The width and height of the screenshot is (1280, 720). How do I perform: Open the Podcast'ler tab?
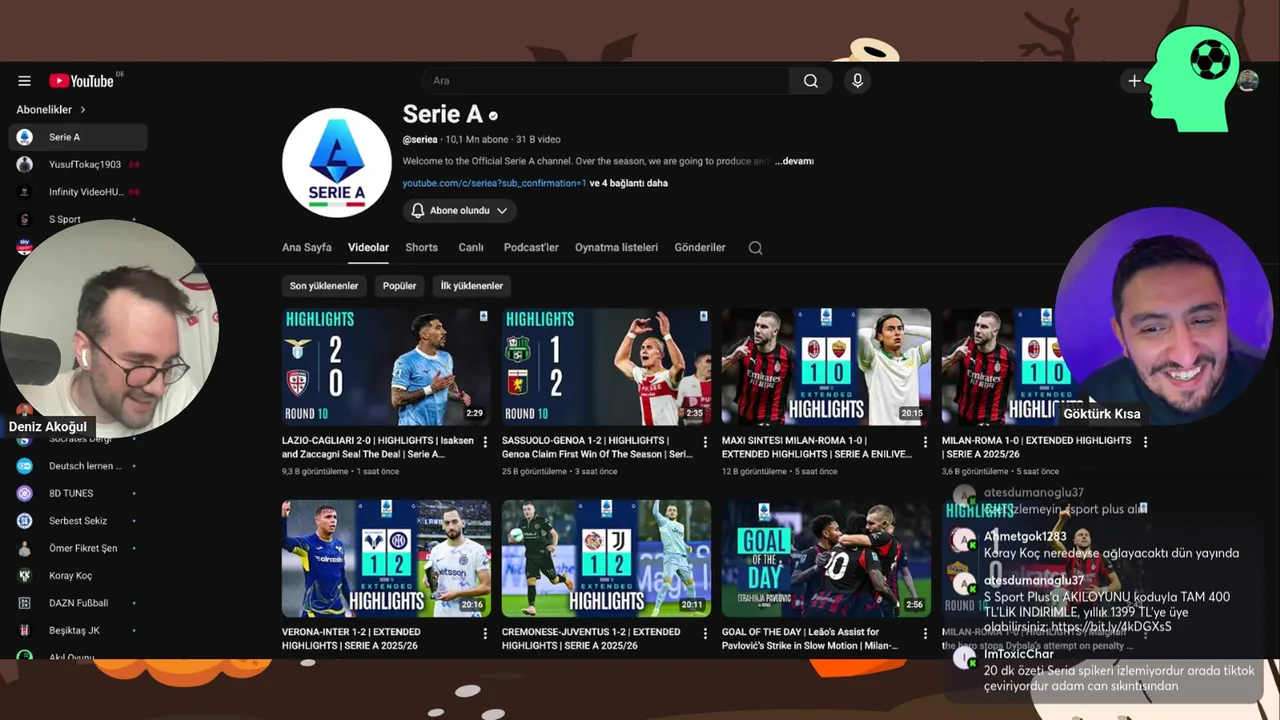click(531, 248)
